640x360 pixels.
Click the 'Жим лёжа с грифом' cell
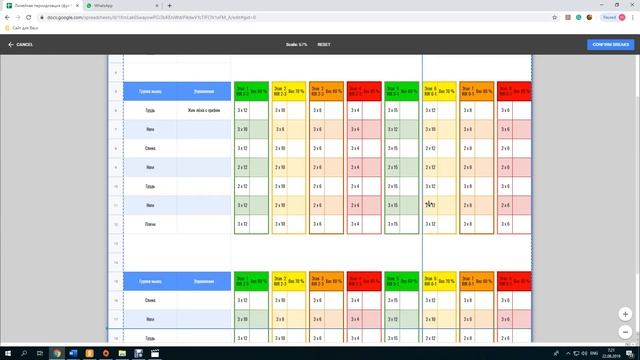pos(204,110)
